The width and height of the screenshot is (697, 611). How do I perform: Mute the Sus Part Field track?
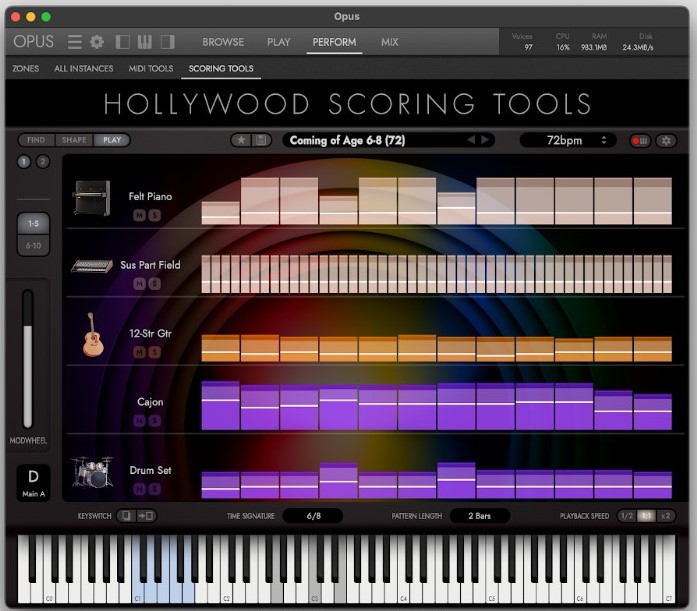(x=140, y=284)
